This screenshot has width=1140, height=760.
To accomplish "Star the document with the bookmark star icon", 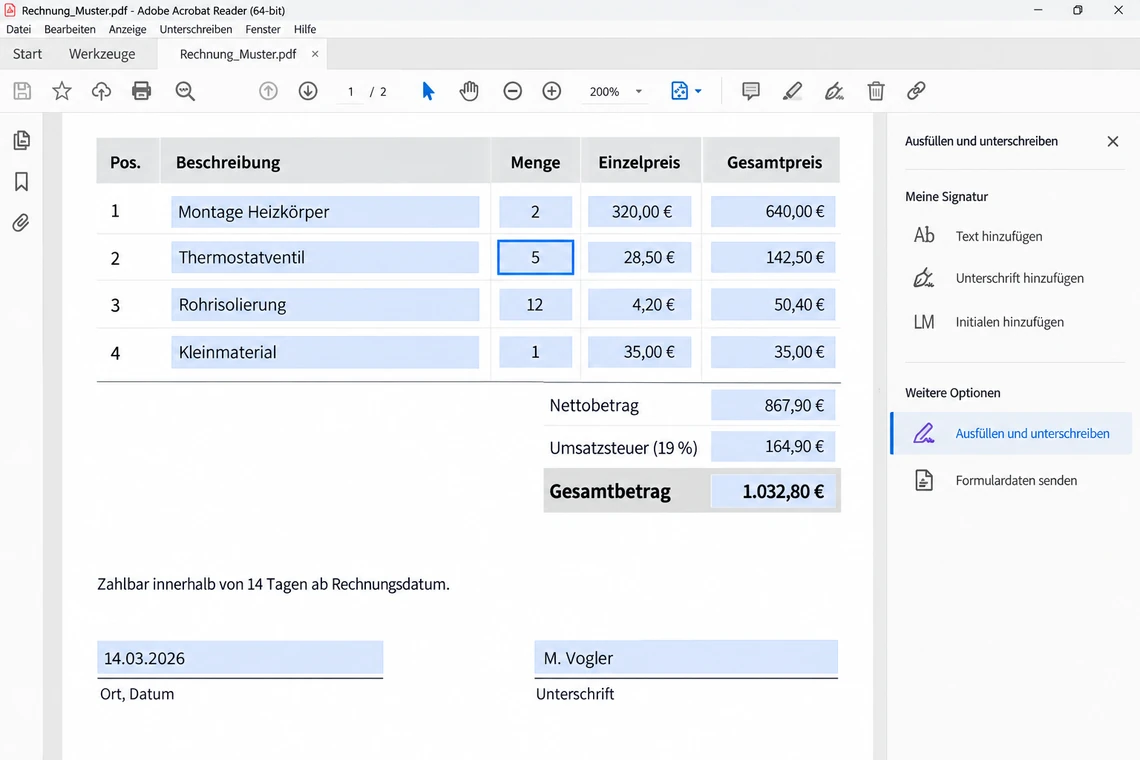I will click(x=62, y=91).
